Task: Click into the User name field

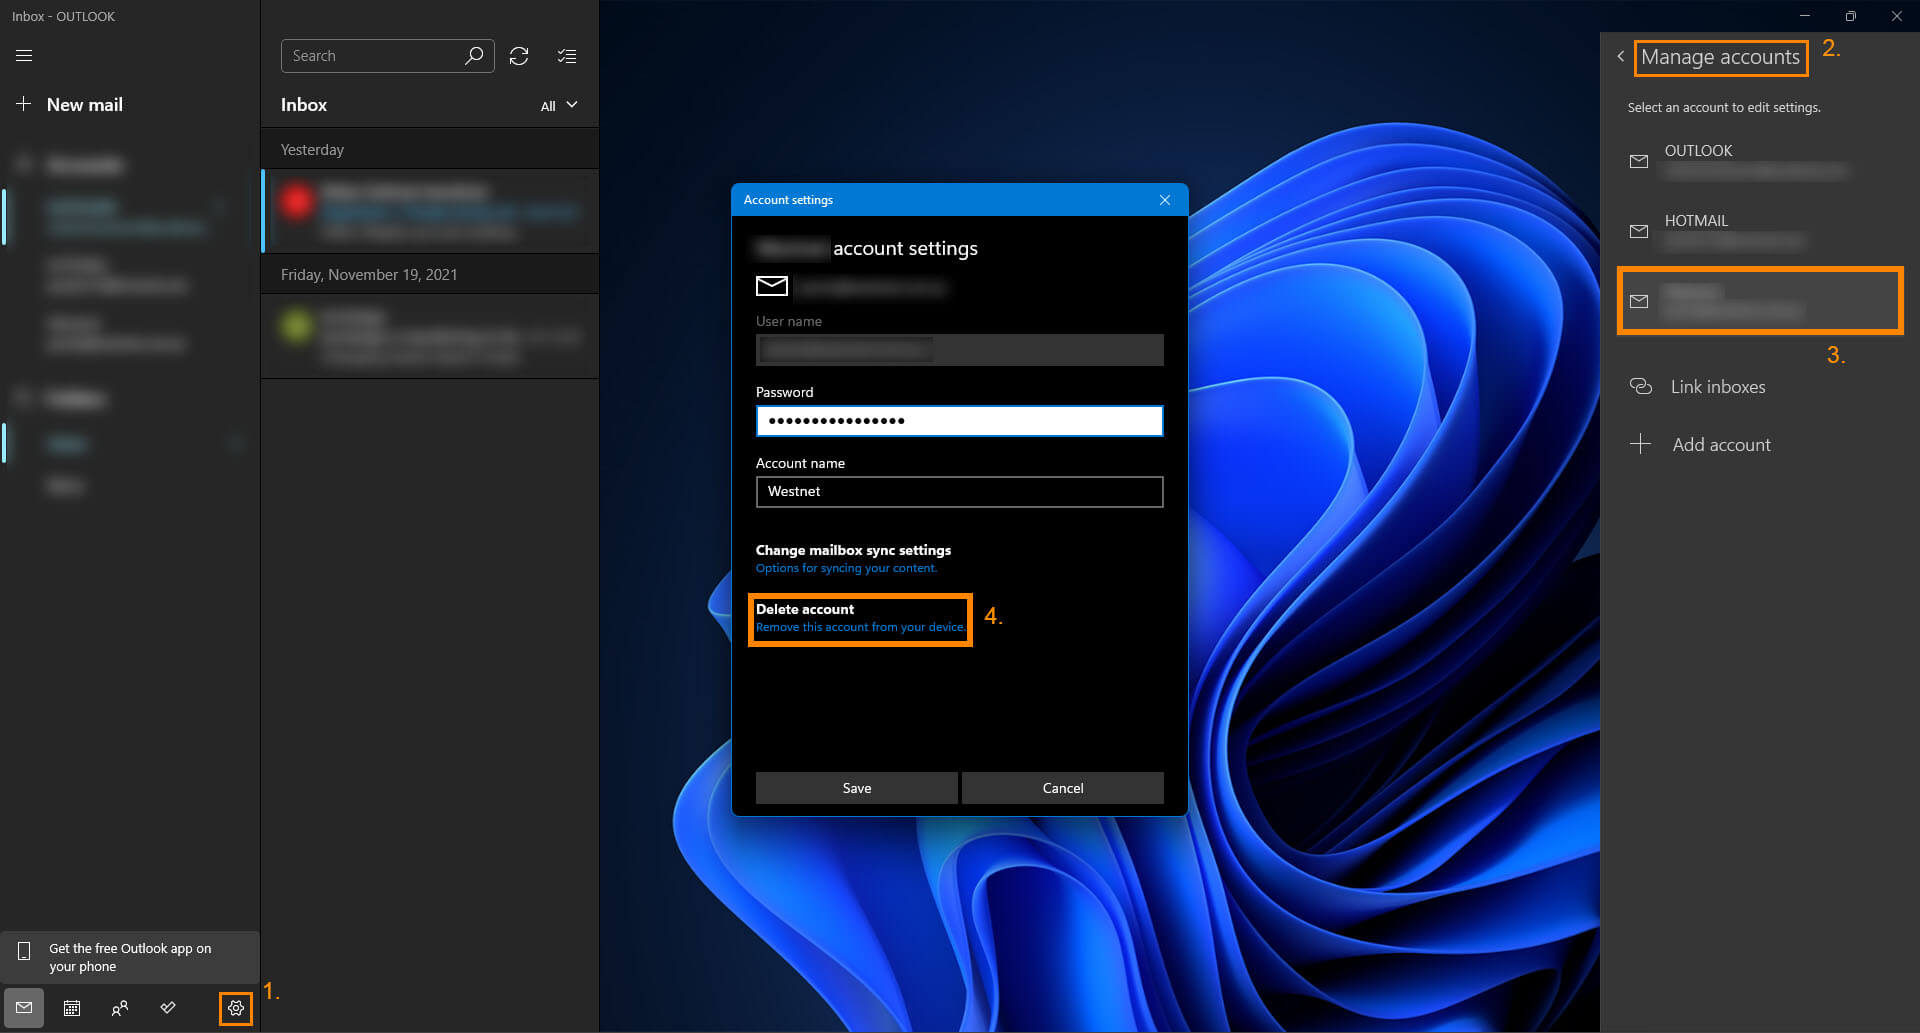Action: click(x=960, y=350)
